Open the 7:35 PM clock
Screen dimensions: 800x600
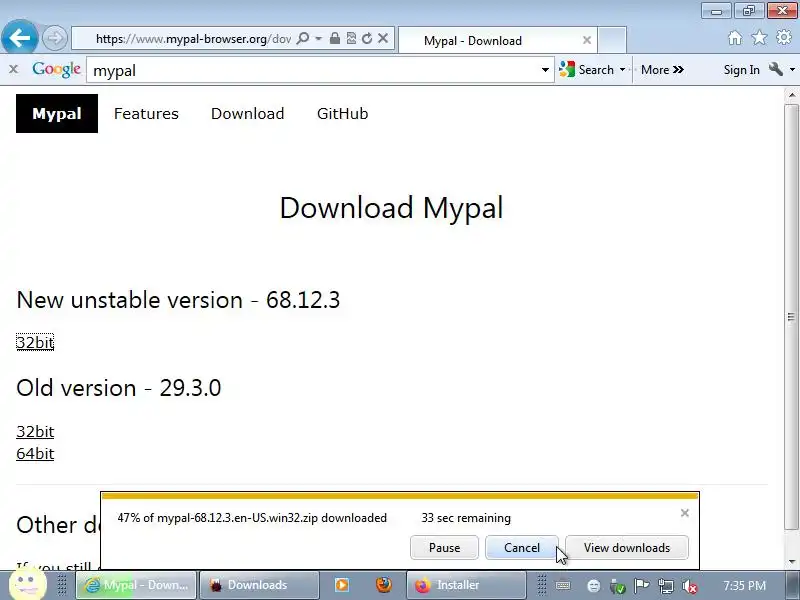(x=744, y=586)
